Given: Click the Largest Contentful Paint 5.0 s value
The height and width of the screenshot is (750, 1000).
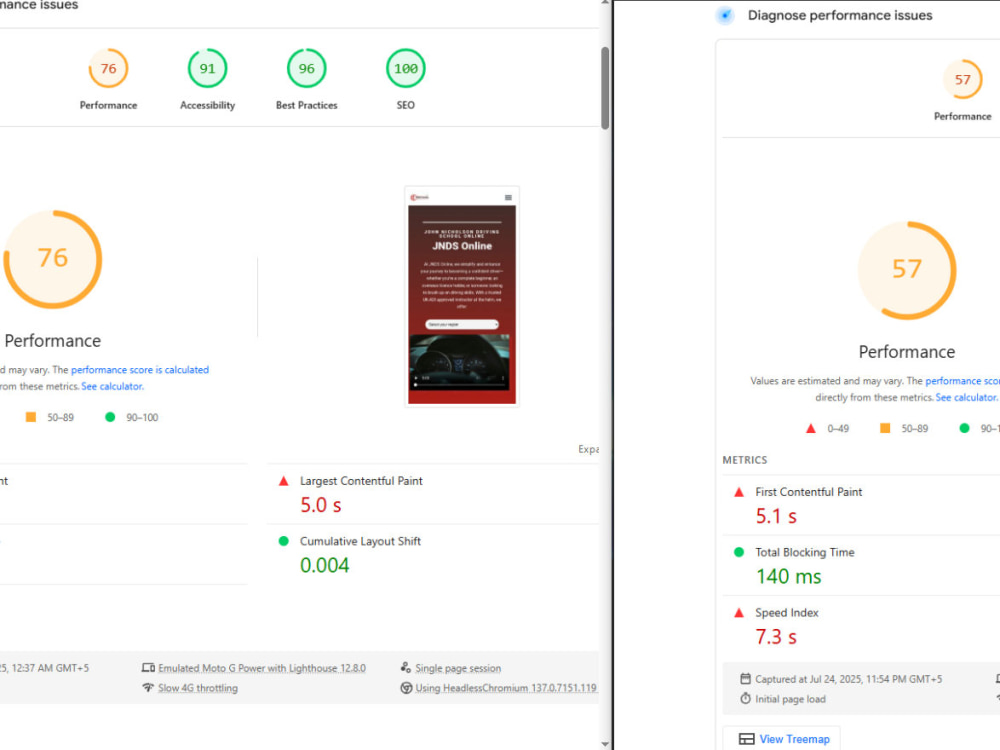Looking at the screenshot, I should click(321, 505).
